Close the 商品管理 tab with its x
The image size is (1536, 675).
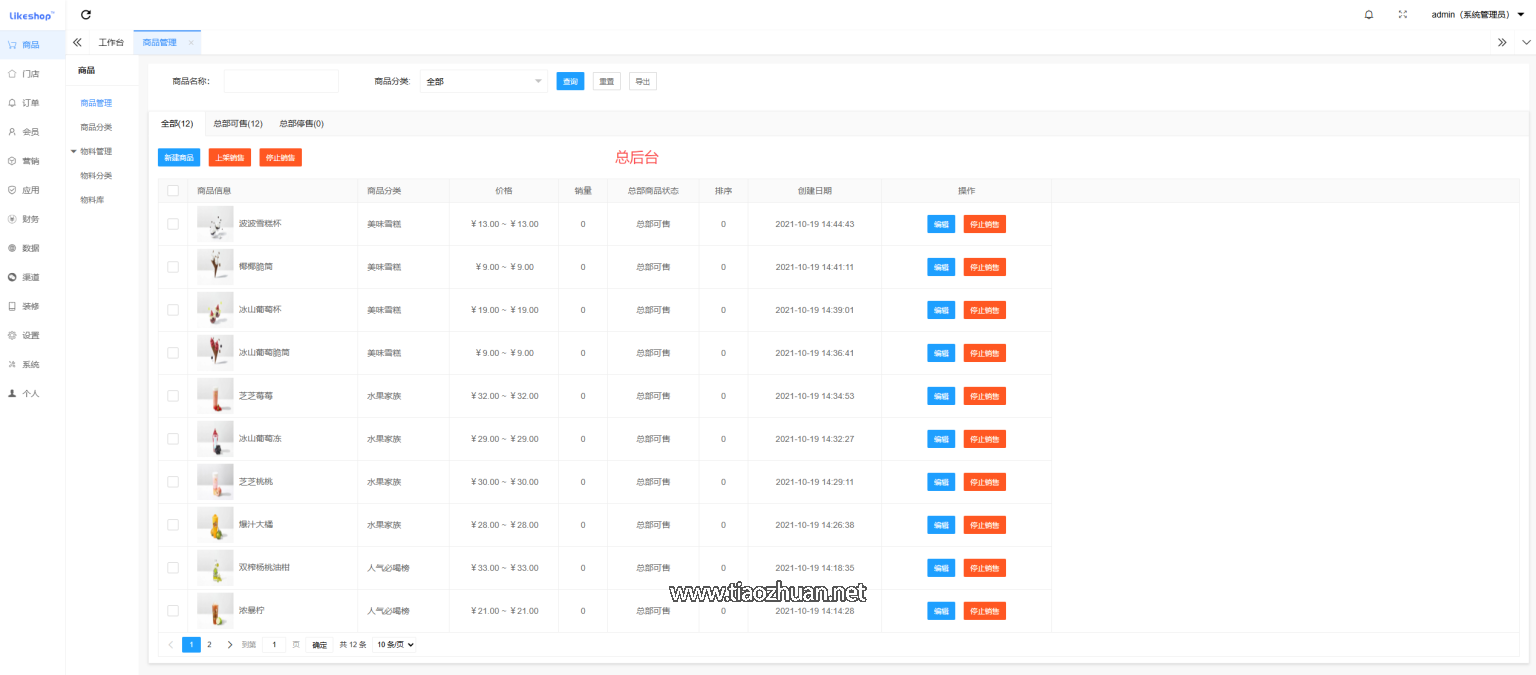click(191, 42)
